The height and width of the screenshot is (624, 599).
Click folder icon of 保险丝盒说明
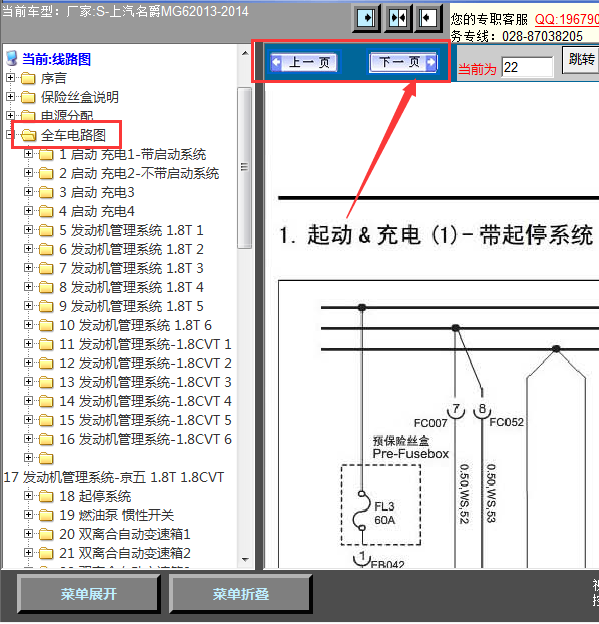pyautogui.click(x=28, y=97)
